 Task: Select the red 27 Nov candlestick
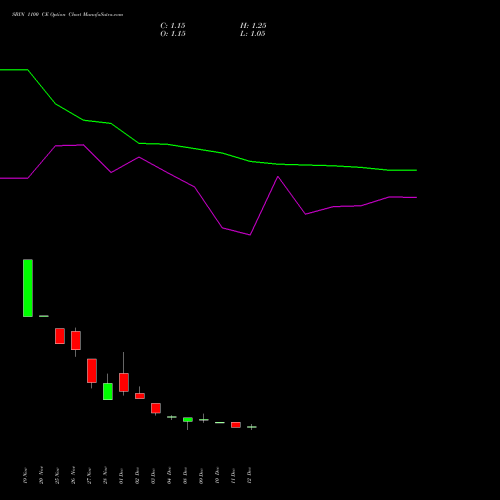pyautogui.click(x=92, y=371)
